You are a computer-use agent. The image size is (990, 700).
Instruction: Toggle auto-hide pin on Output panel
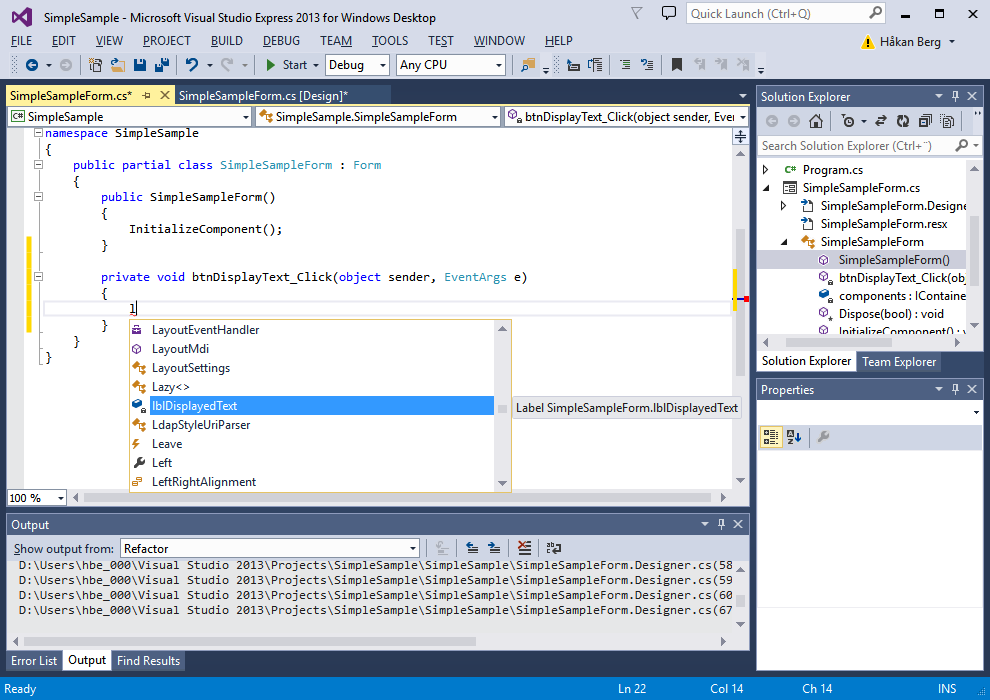(x=722, y=524)
